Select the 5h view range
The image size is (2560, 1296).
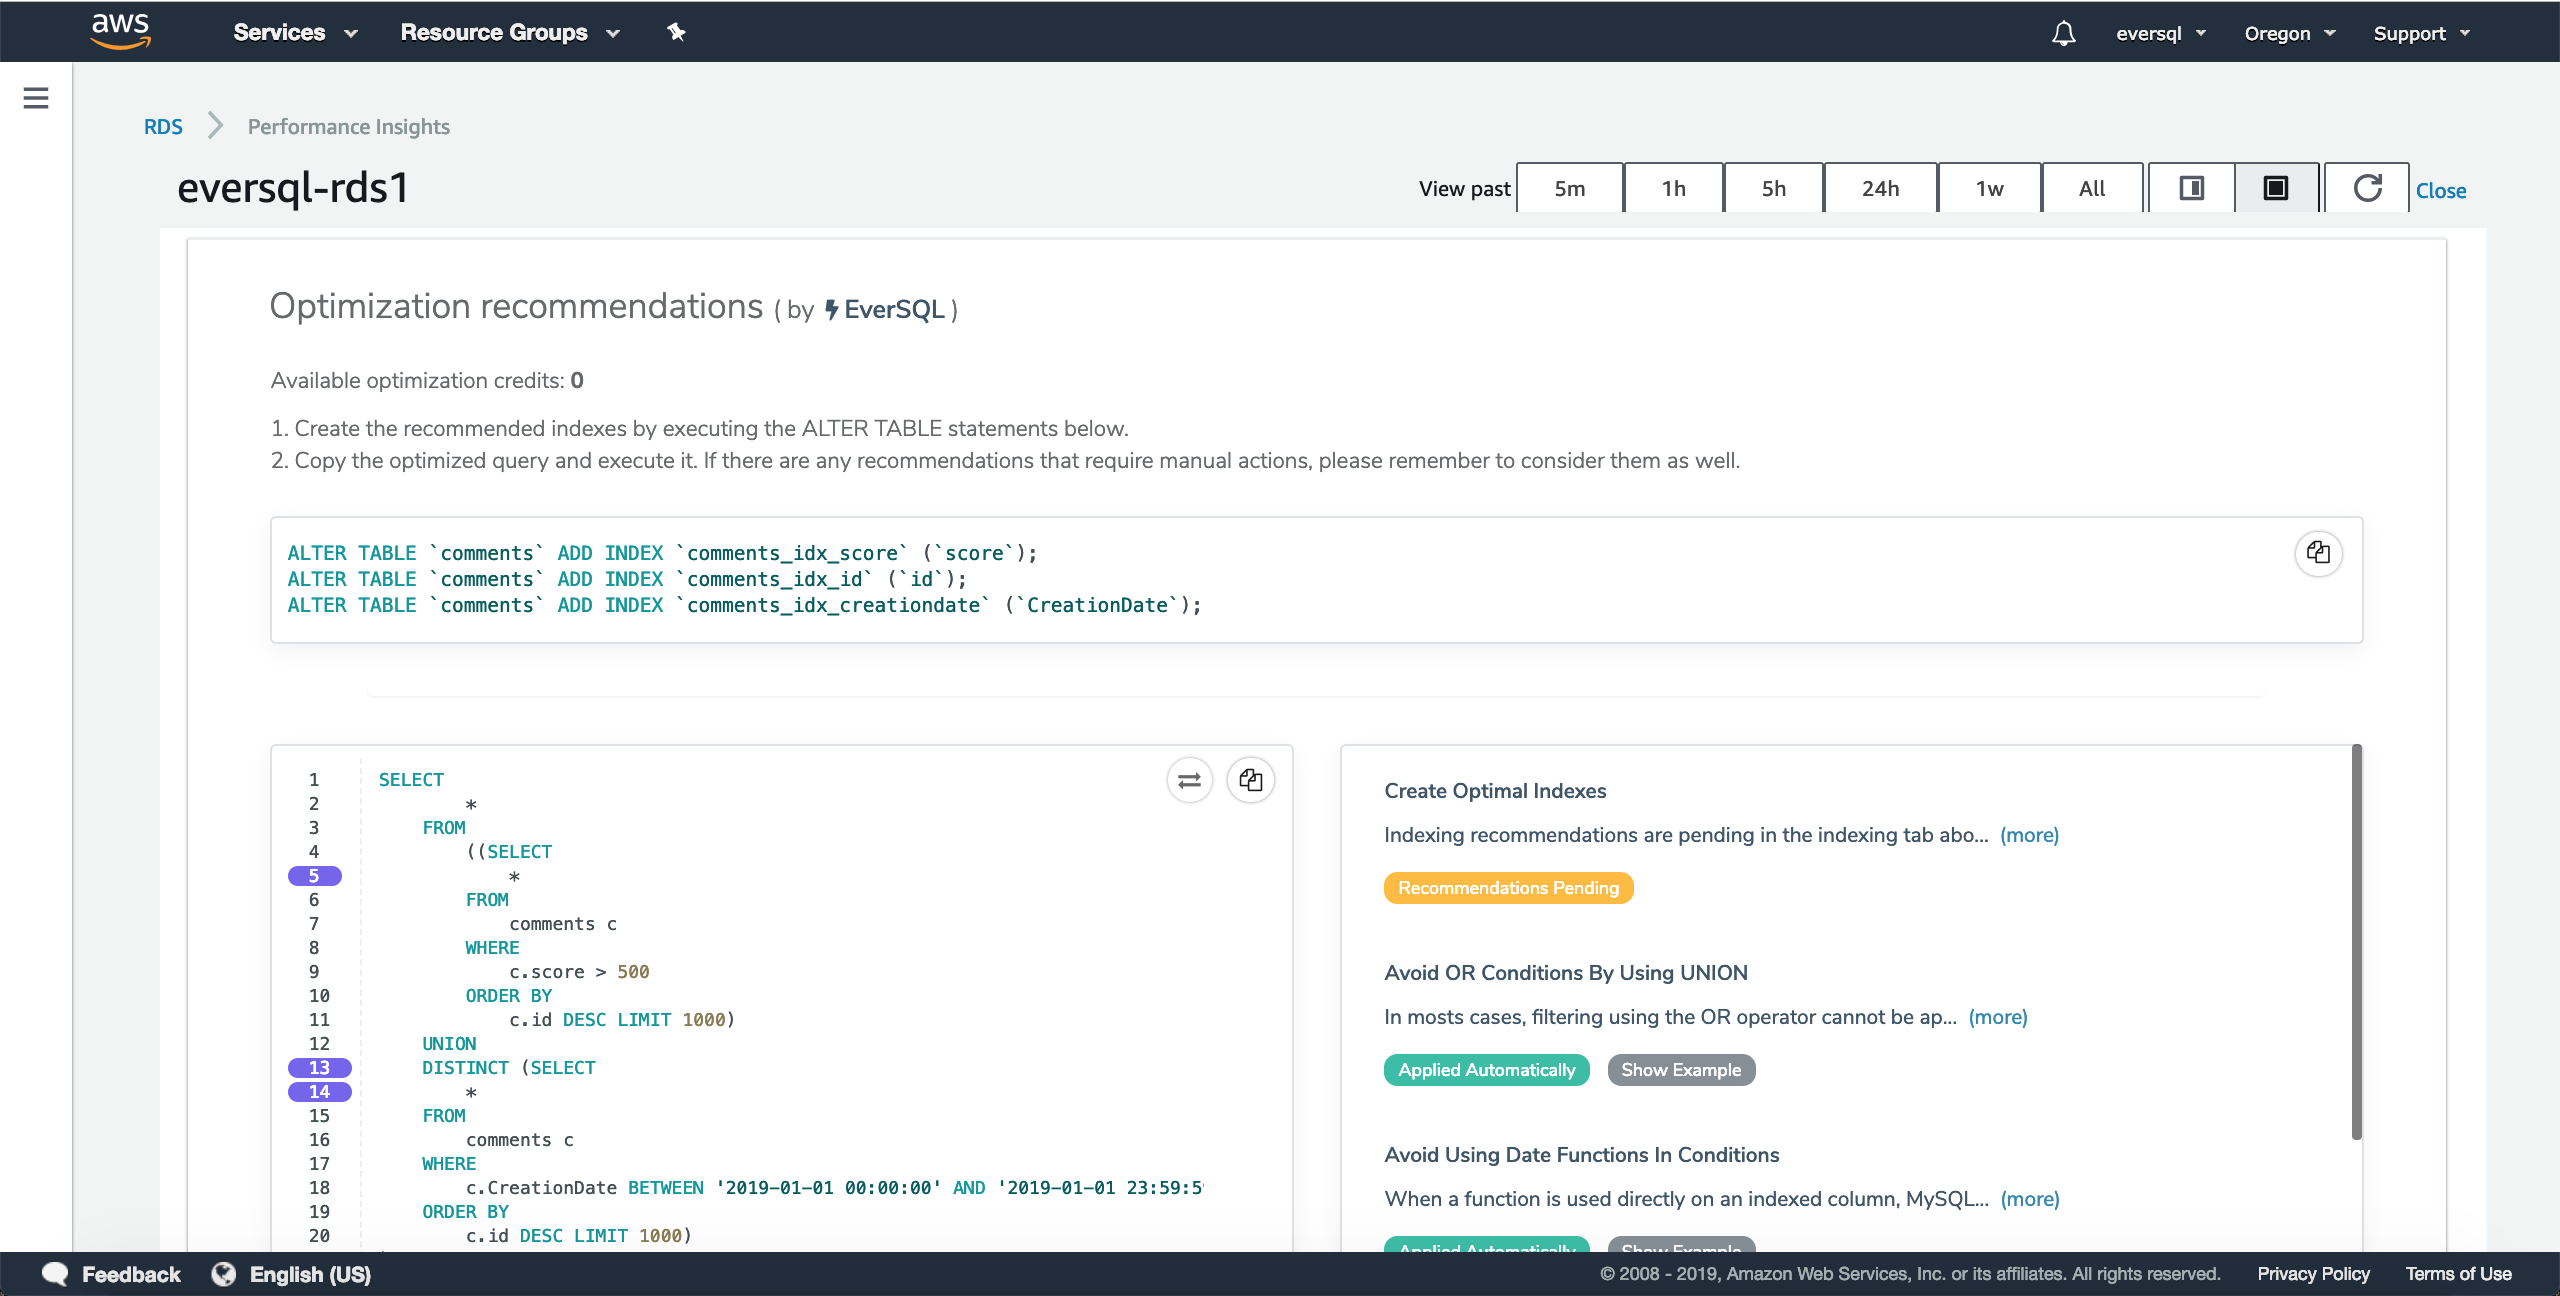point(1773,188)
